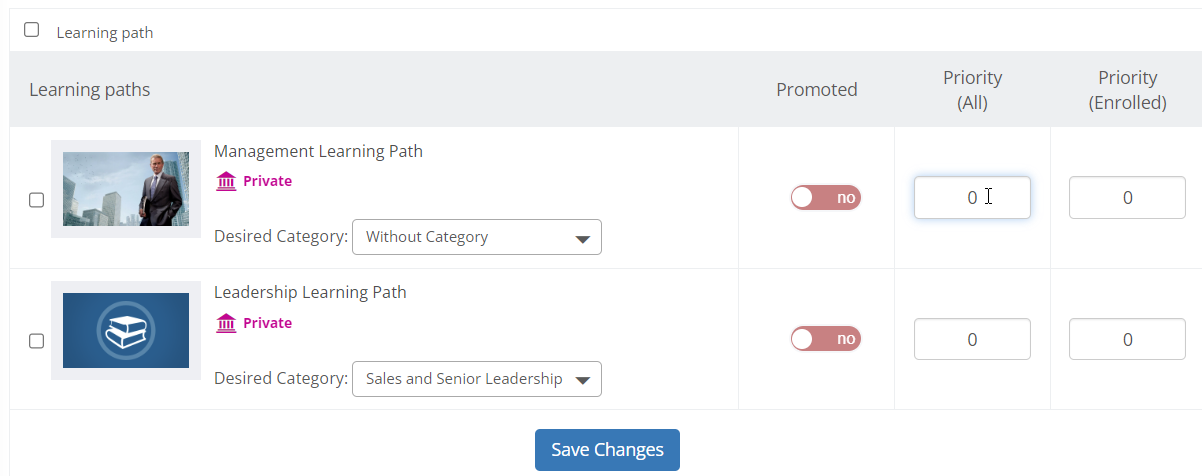Tick the select-all Learning path checkbox
Image resolution: width=1202 pixels, height=476 pixels.
click(31, 30)
